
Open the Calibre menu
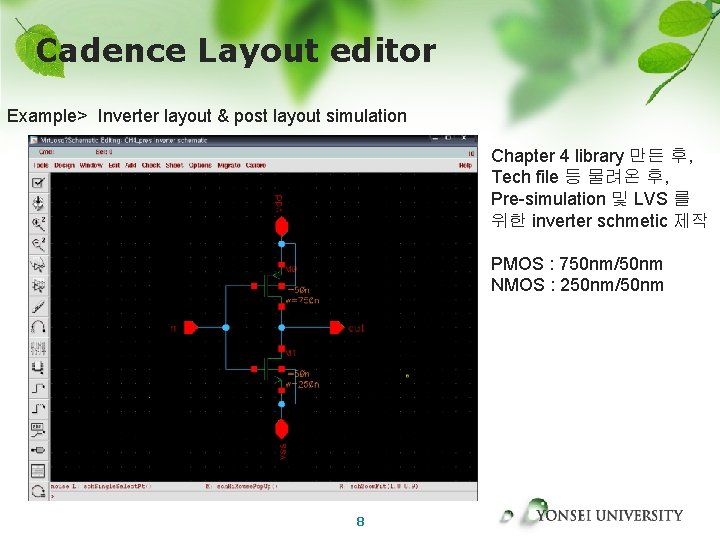(x=256, y=165)
